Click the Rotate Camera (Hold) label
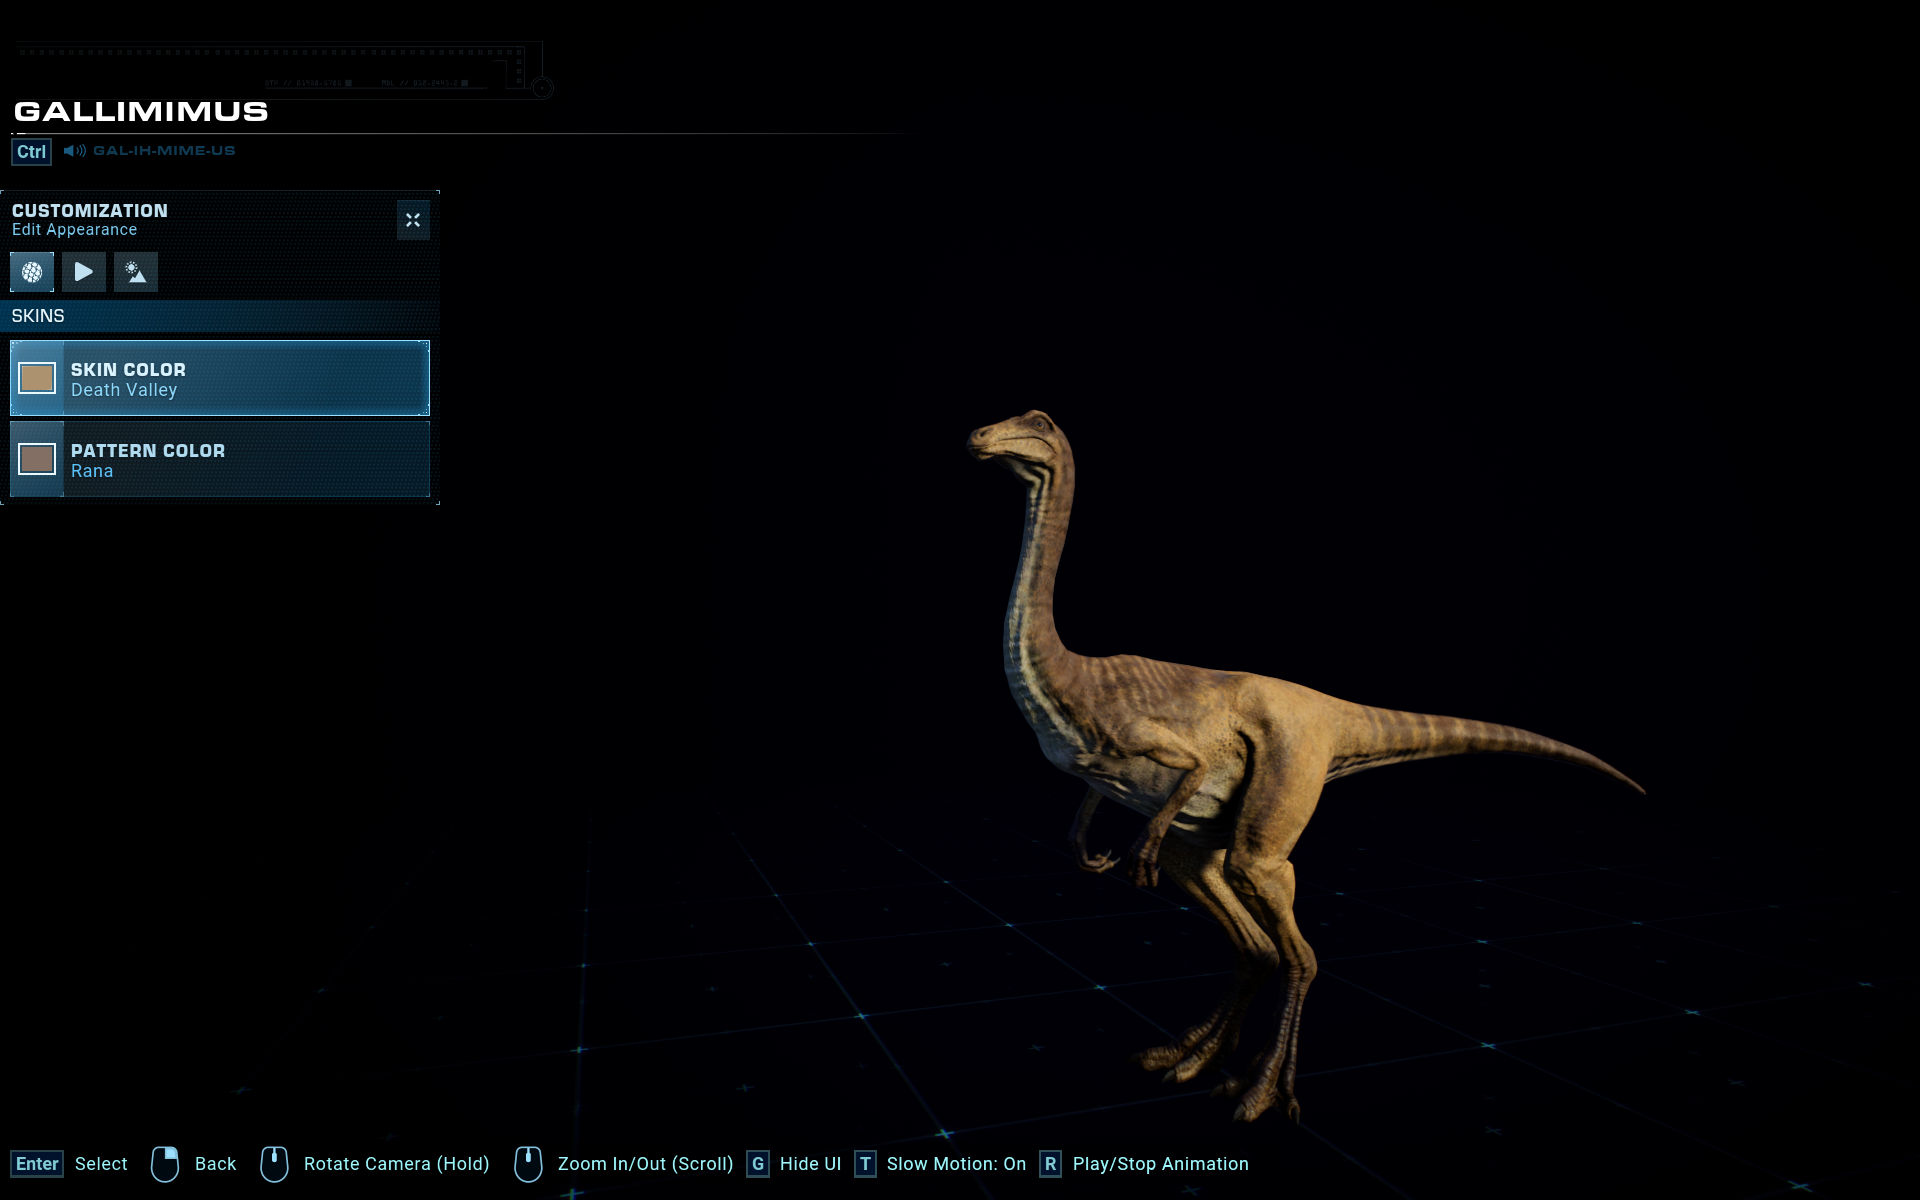Screen dimensions: 1920x1200 pos(397,1164)
